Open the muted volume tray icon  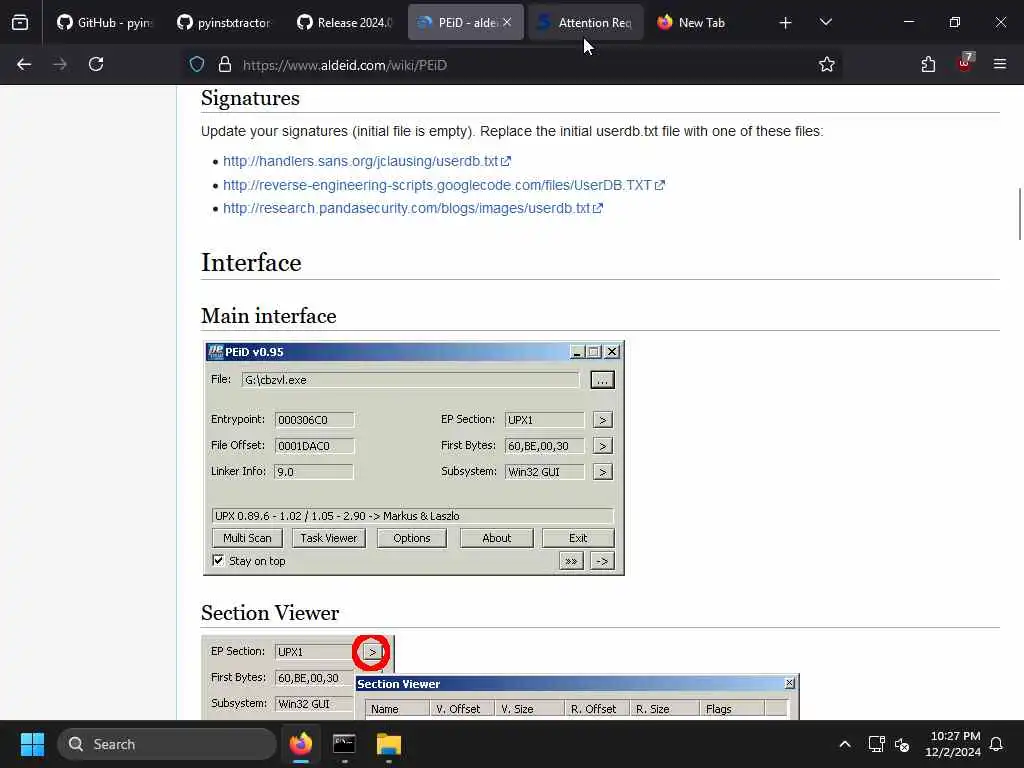[903, 744]
